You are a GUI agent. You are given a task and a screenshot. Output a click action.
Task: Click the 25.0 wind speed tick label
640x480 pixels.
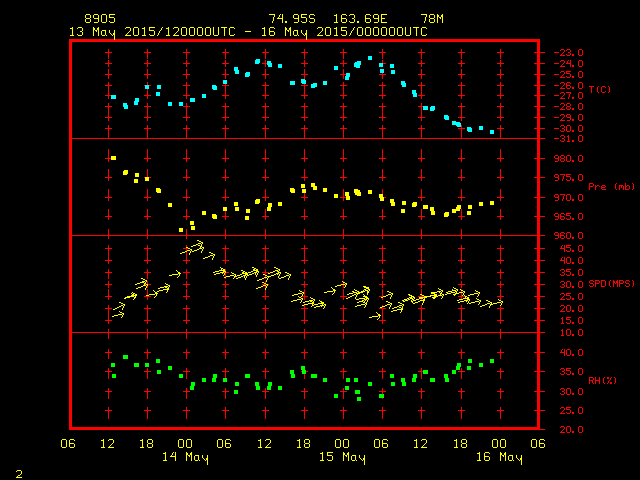tap(571, 297)
